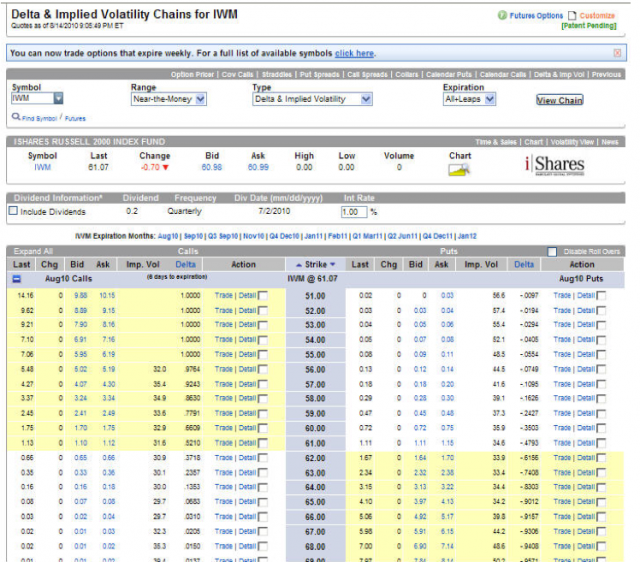This screenshot has width=640, height=562.
Task: Click the Int Rate input field
Action: tap(354, 212)
